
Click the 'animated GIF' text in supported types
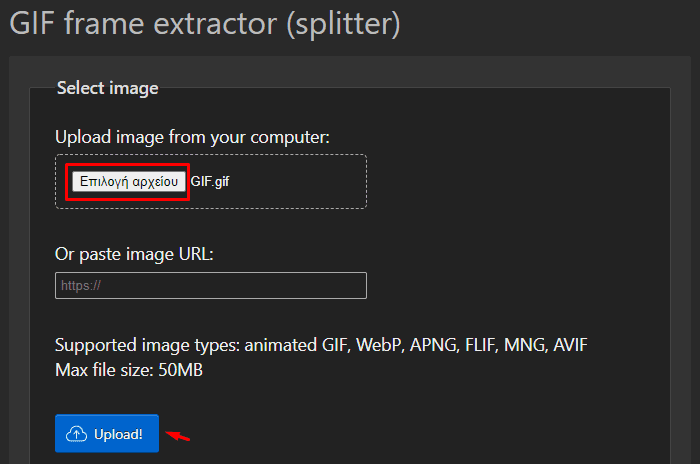(x=296, y=345)
